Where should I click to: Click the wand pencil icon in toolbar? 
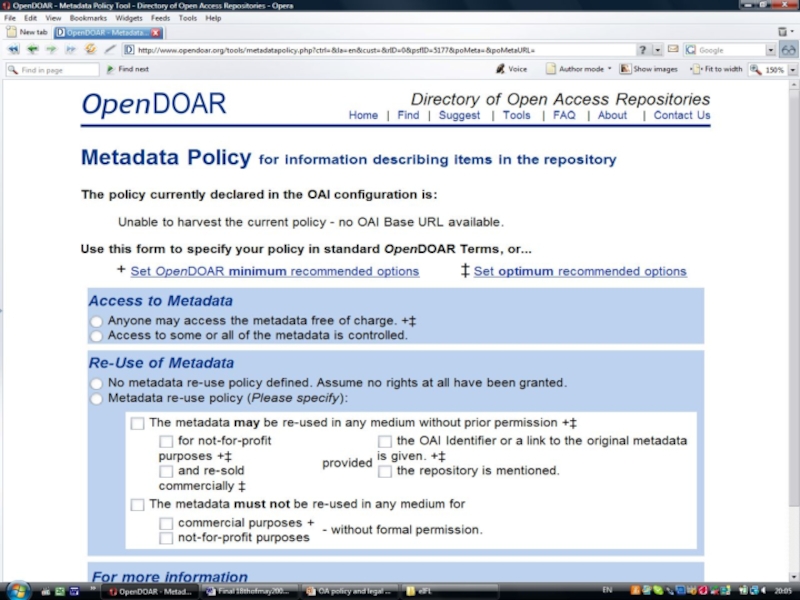pos(110,49)
